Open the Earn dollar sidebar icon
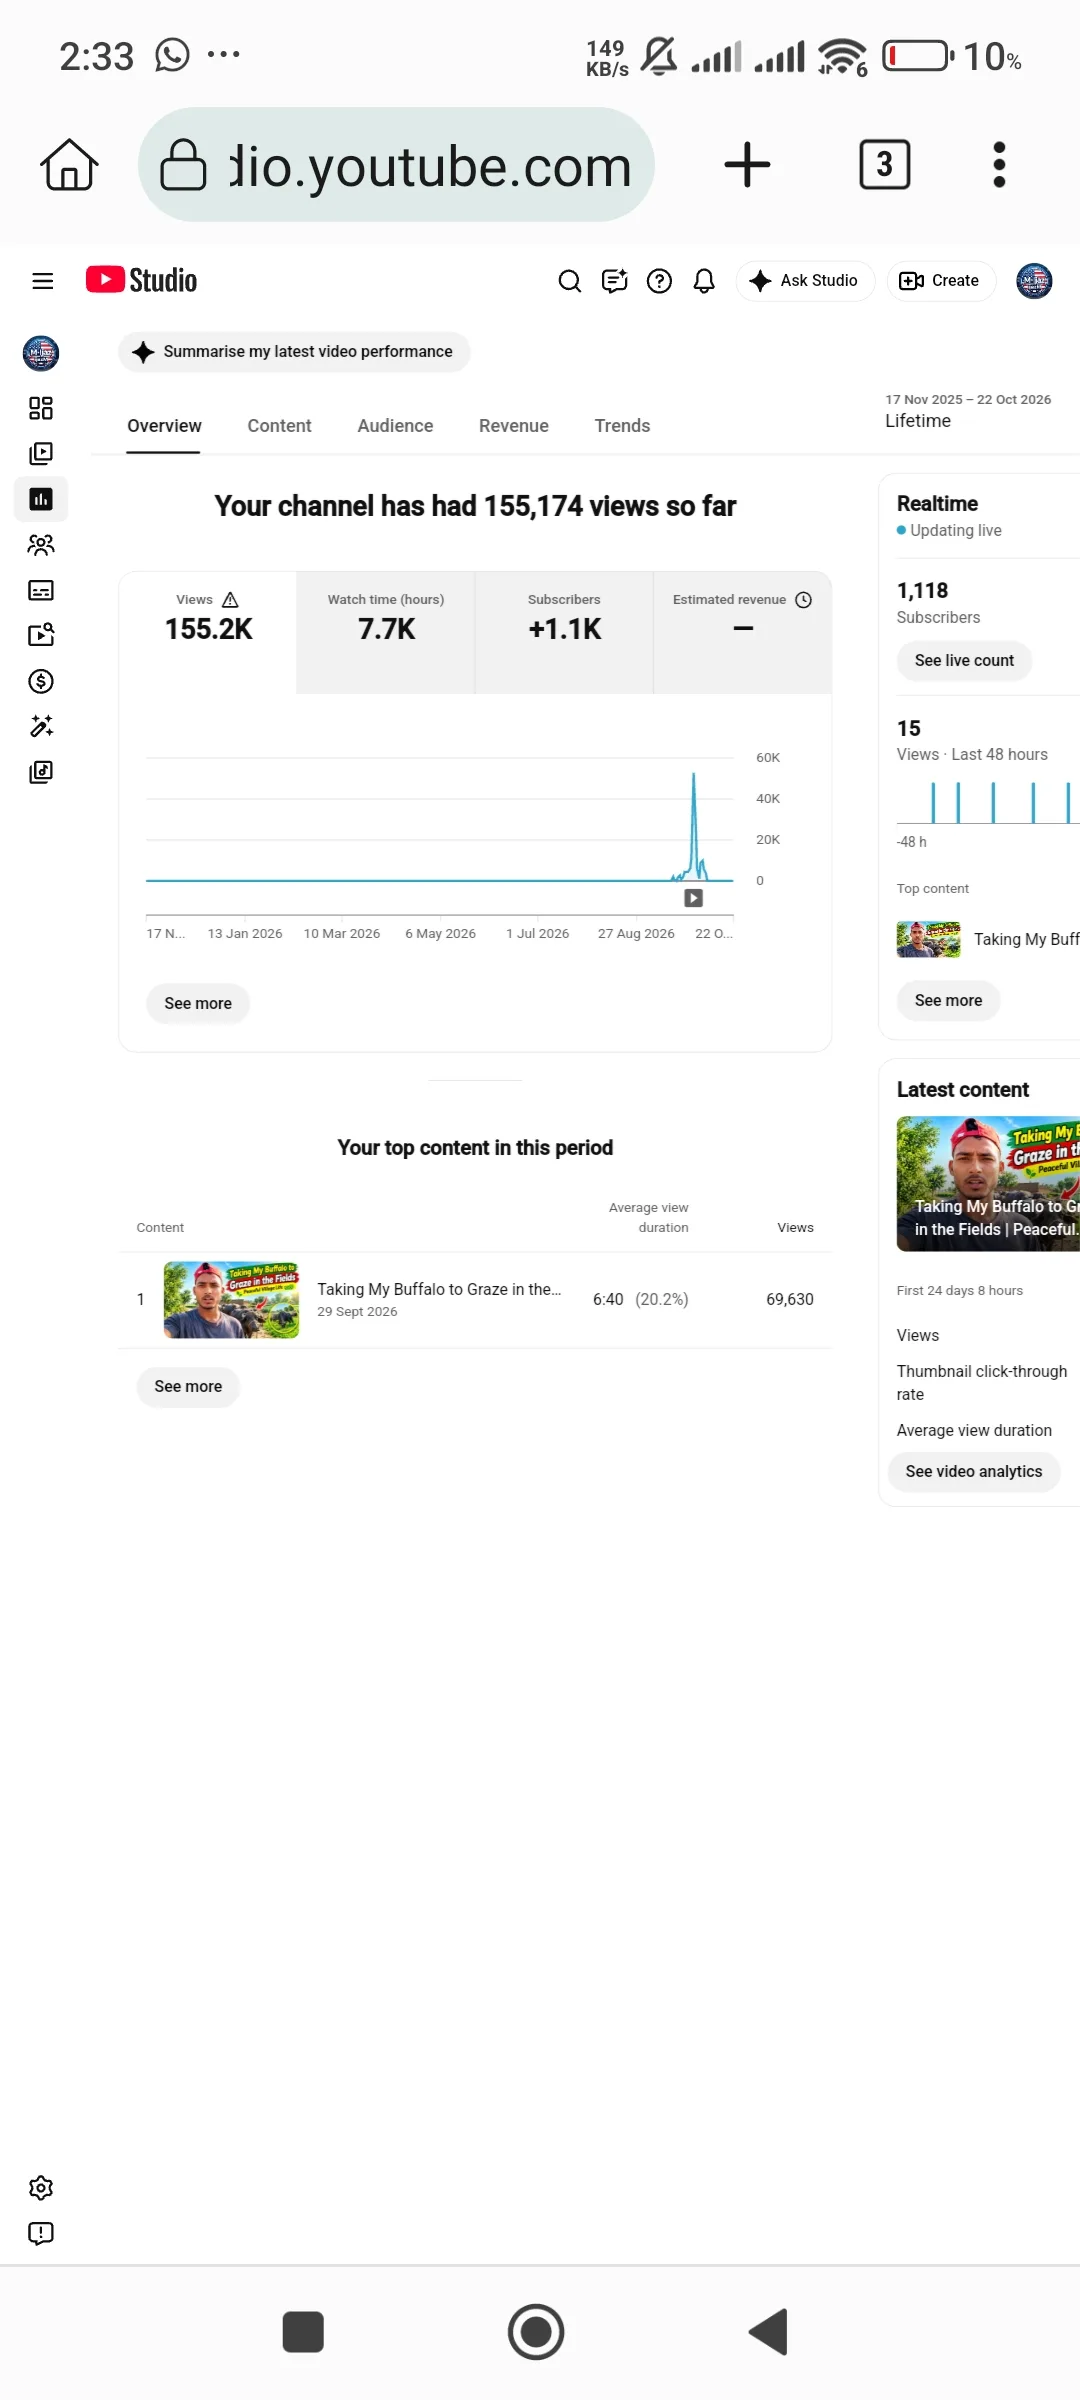 pos(41,681)
